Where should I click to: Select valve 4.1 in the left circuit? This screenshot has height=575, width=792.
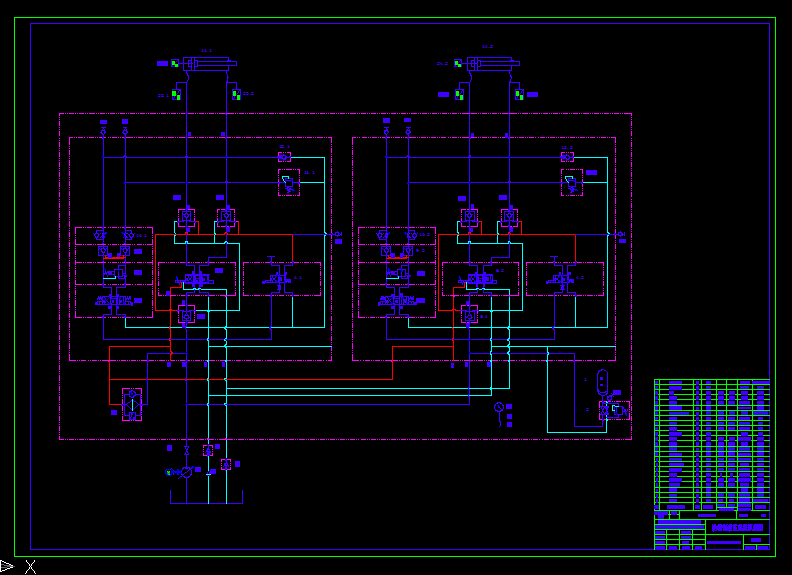pos(282,278)
